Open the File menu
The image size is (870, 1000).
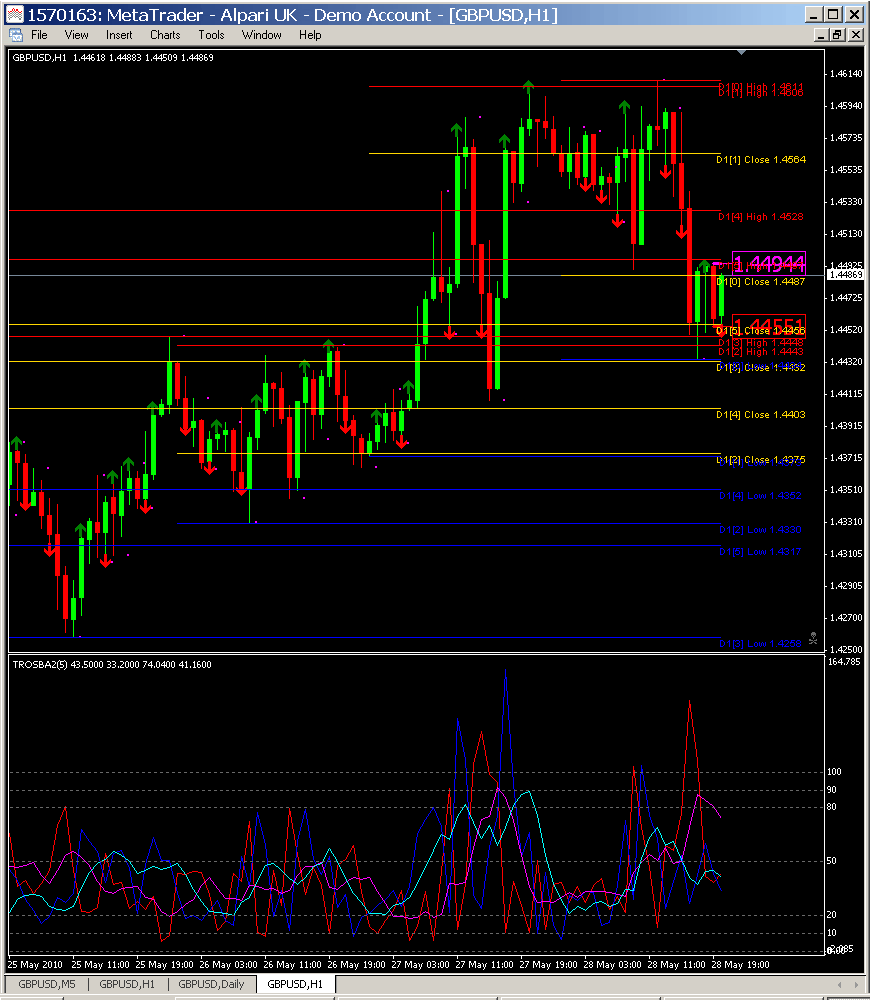(39, 35)
